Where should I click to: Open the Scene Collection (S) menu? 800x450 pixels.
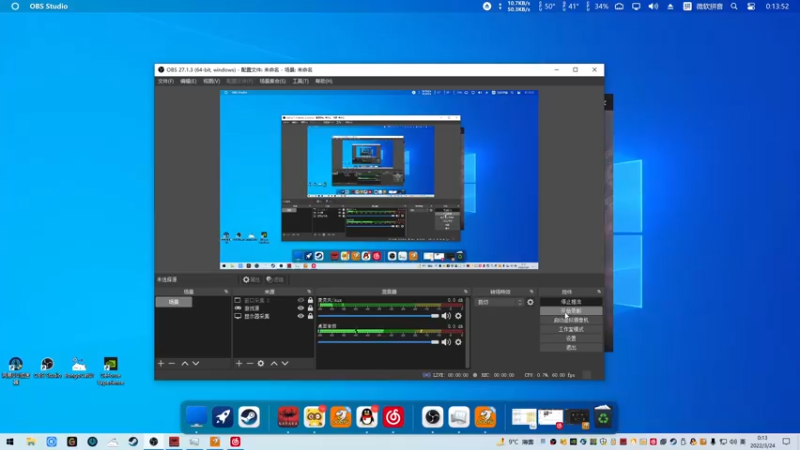pos(272,81)
